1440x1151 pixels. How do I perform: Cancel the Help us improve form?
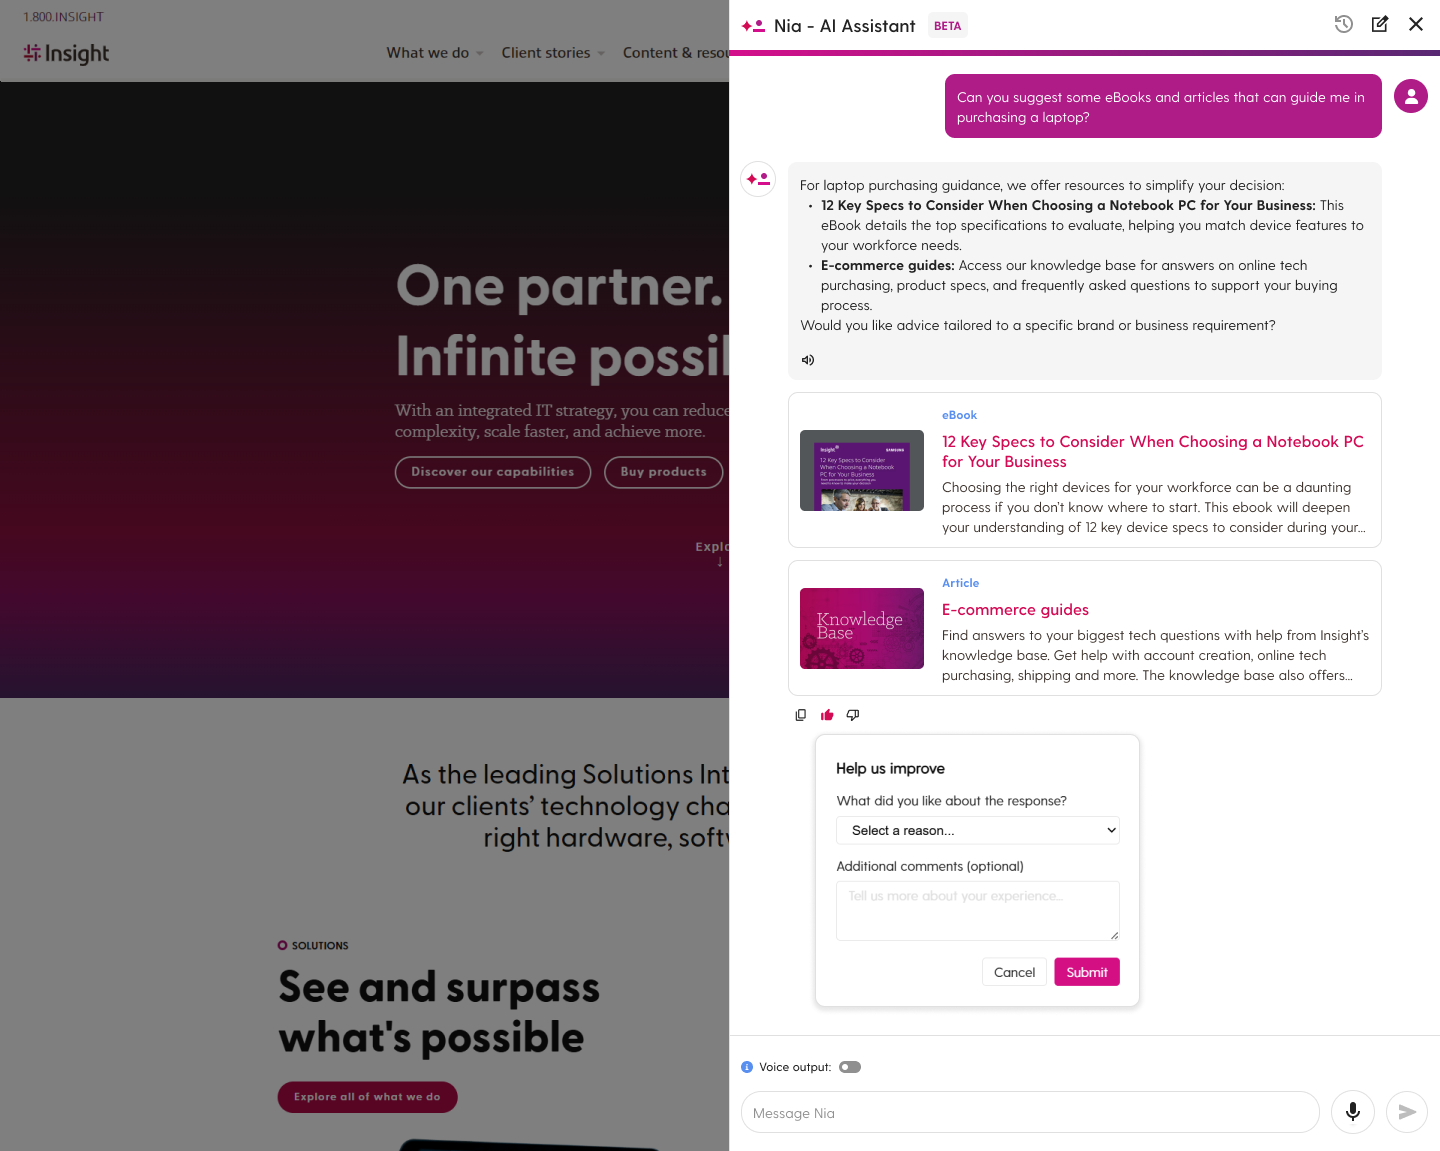pyautogui.click(x=1014, y=972)
